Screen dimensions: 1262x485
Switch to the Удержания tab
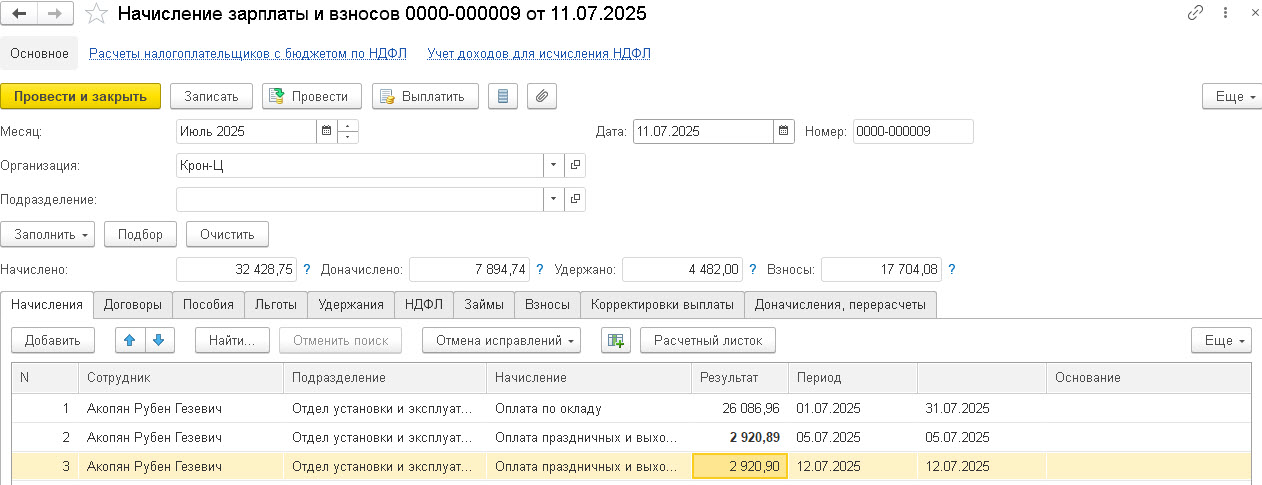[x=351, y=305]
